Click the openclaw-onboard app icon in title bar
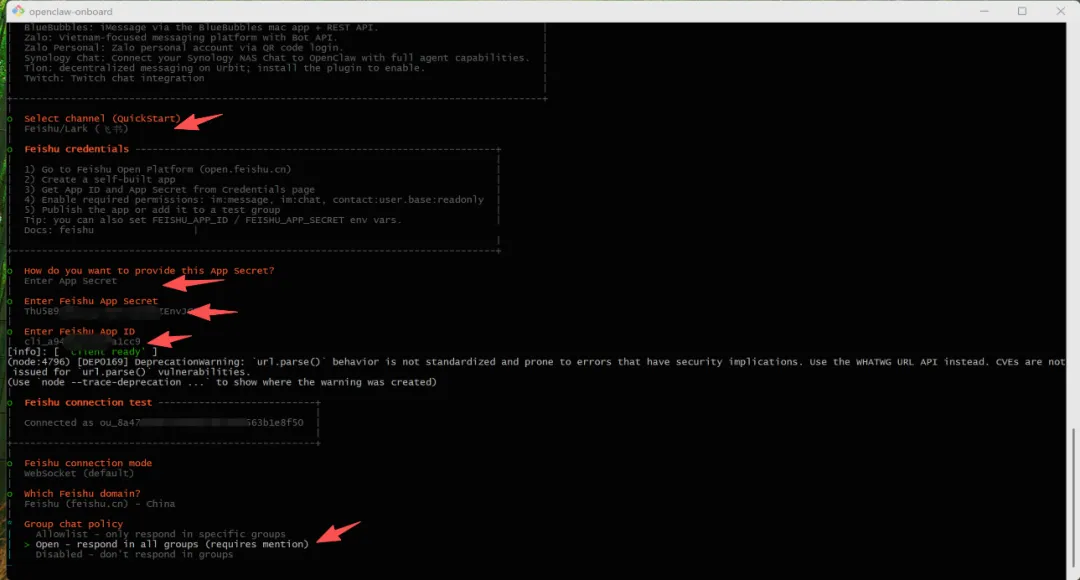Screen dimensions: 1080x580 (x=18, y=11)
